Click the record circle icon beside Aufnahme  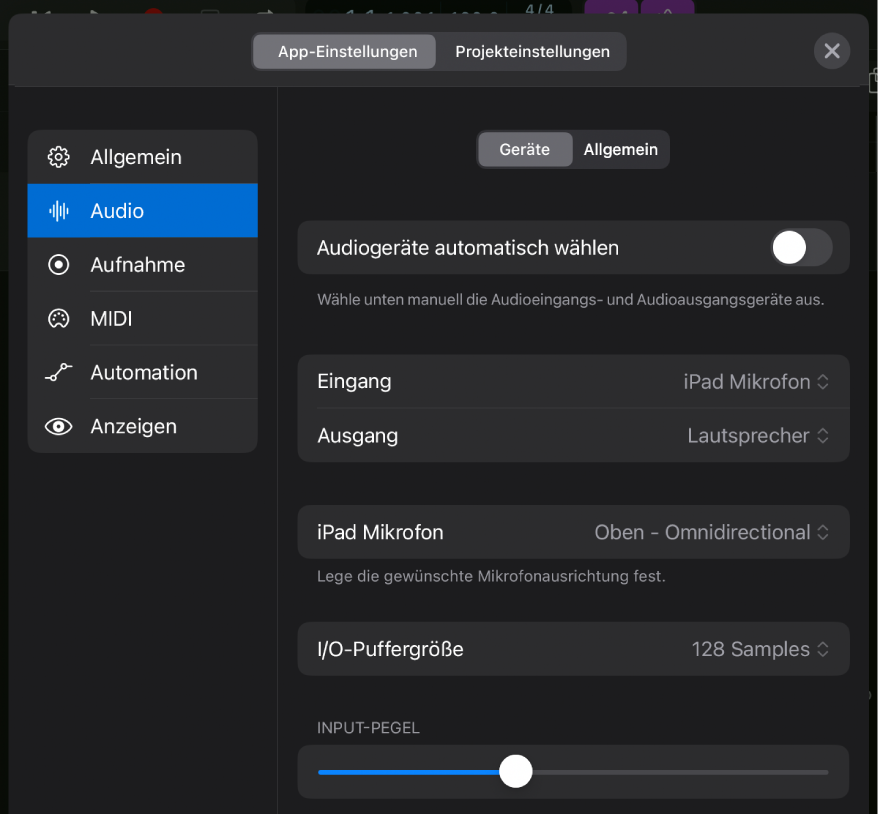click(59, 265)
